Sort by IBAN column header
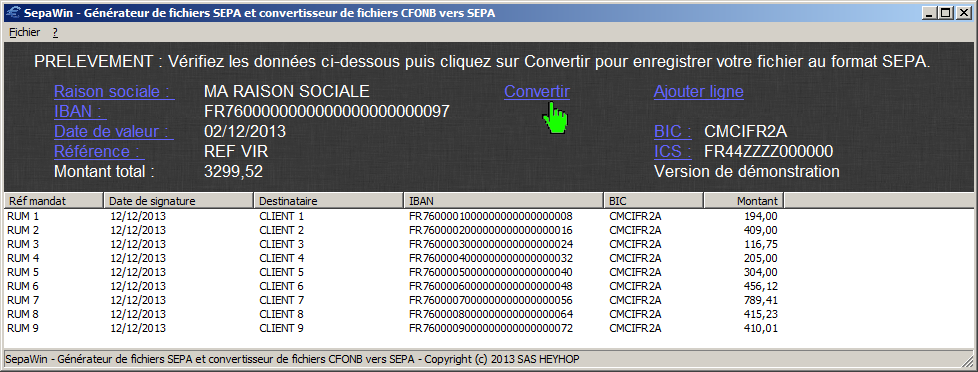 coord(504,201)
